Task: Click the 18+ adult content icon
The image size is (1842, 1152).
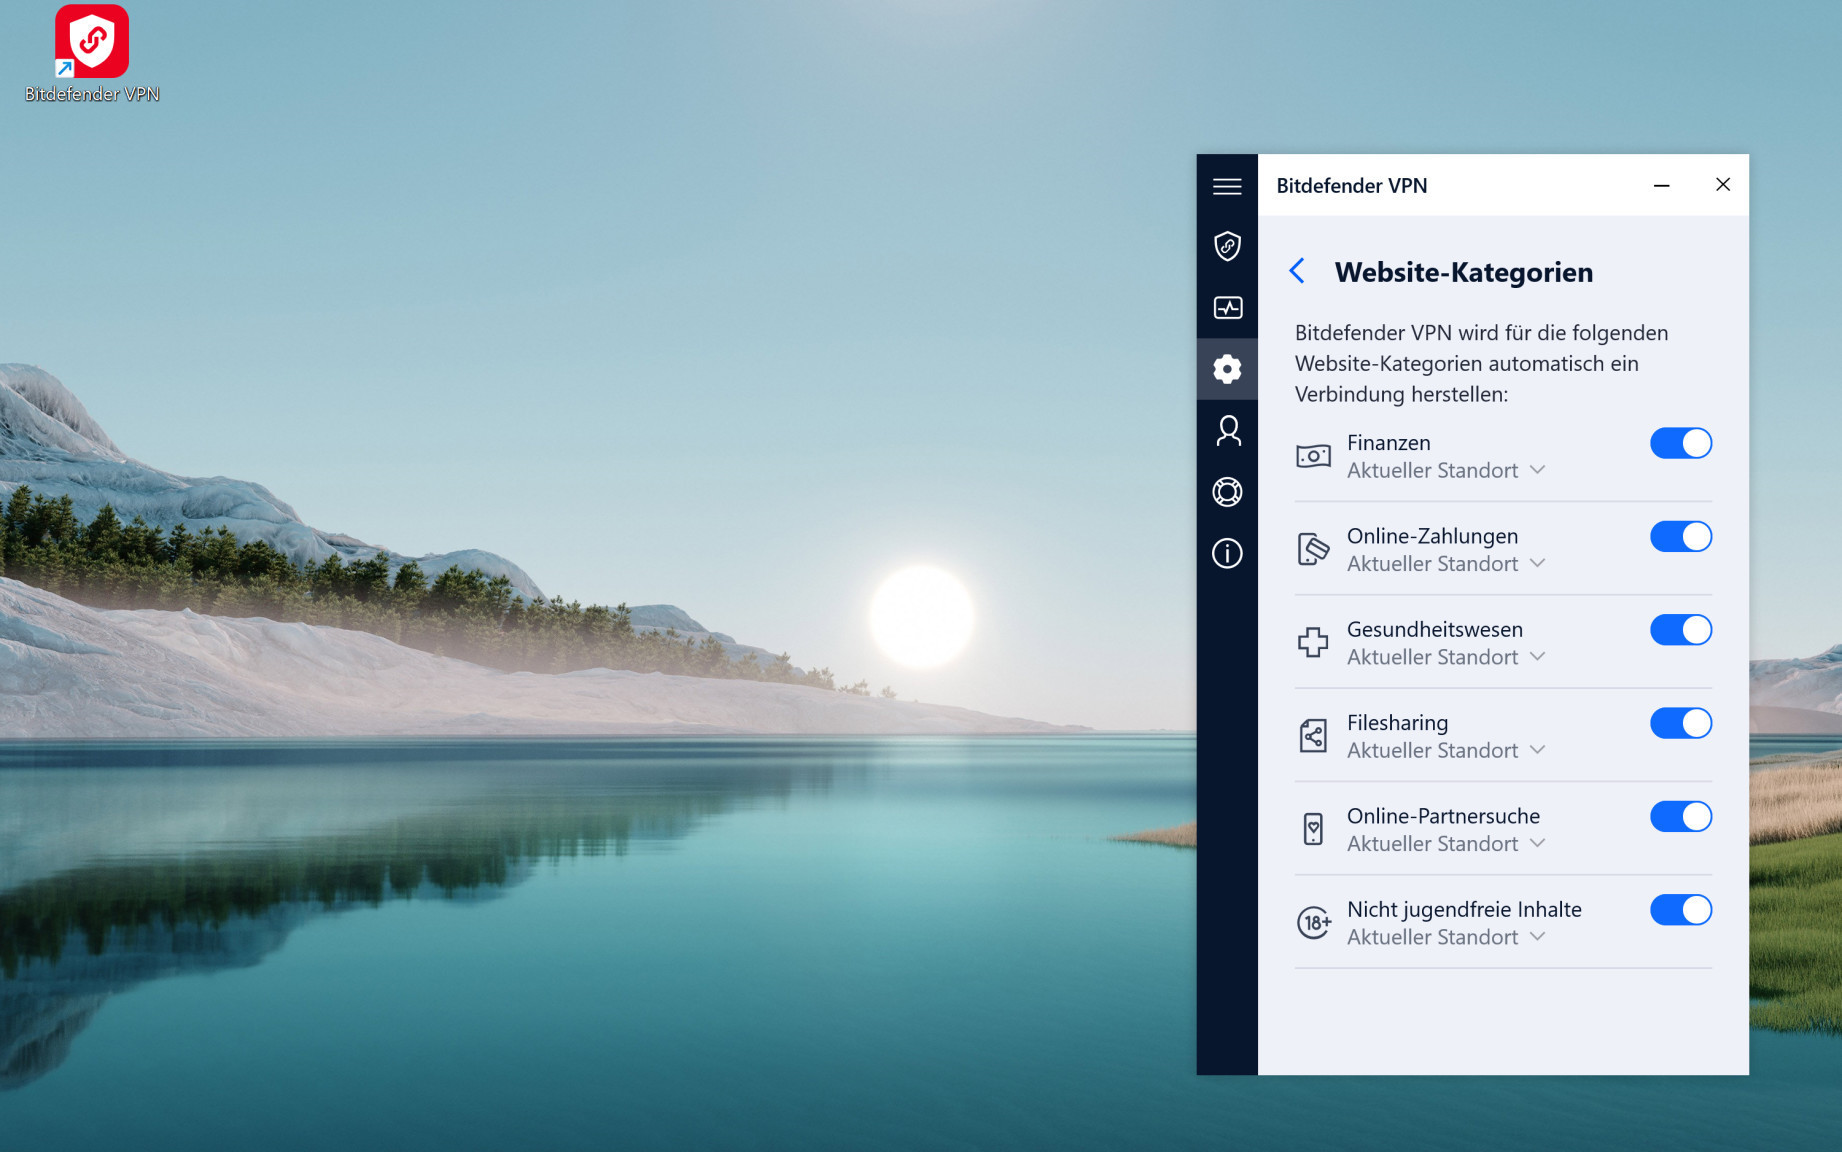Action: tap(1314, 922)
